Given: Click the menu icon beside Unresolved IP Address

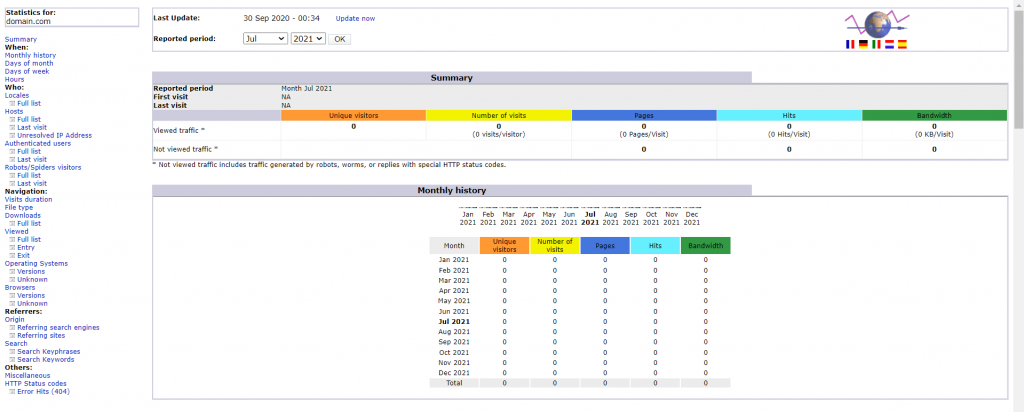Looking at the screenshot, I should 13,135.
